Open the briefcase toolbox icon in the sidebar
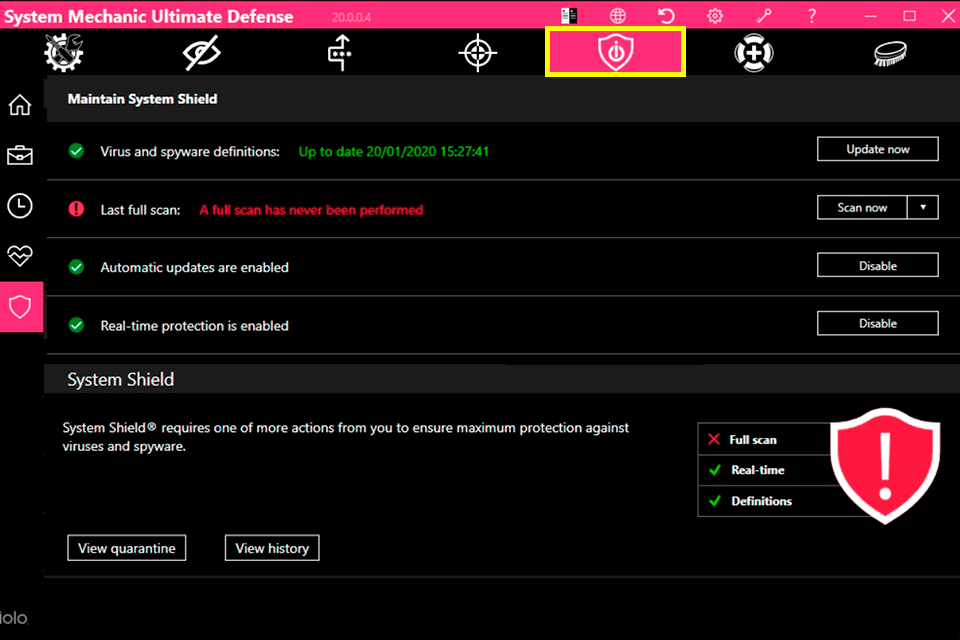Screen dimensions: 960x640 point(19,155)
